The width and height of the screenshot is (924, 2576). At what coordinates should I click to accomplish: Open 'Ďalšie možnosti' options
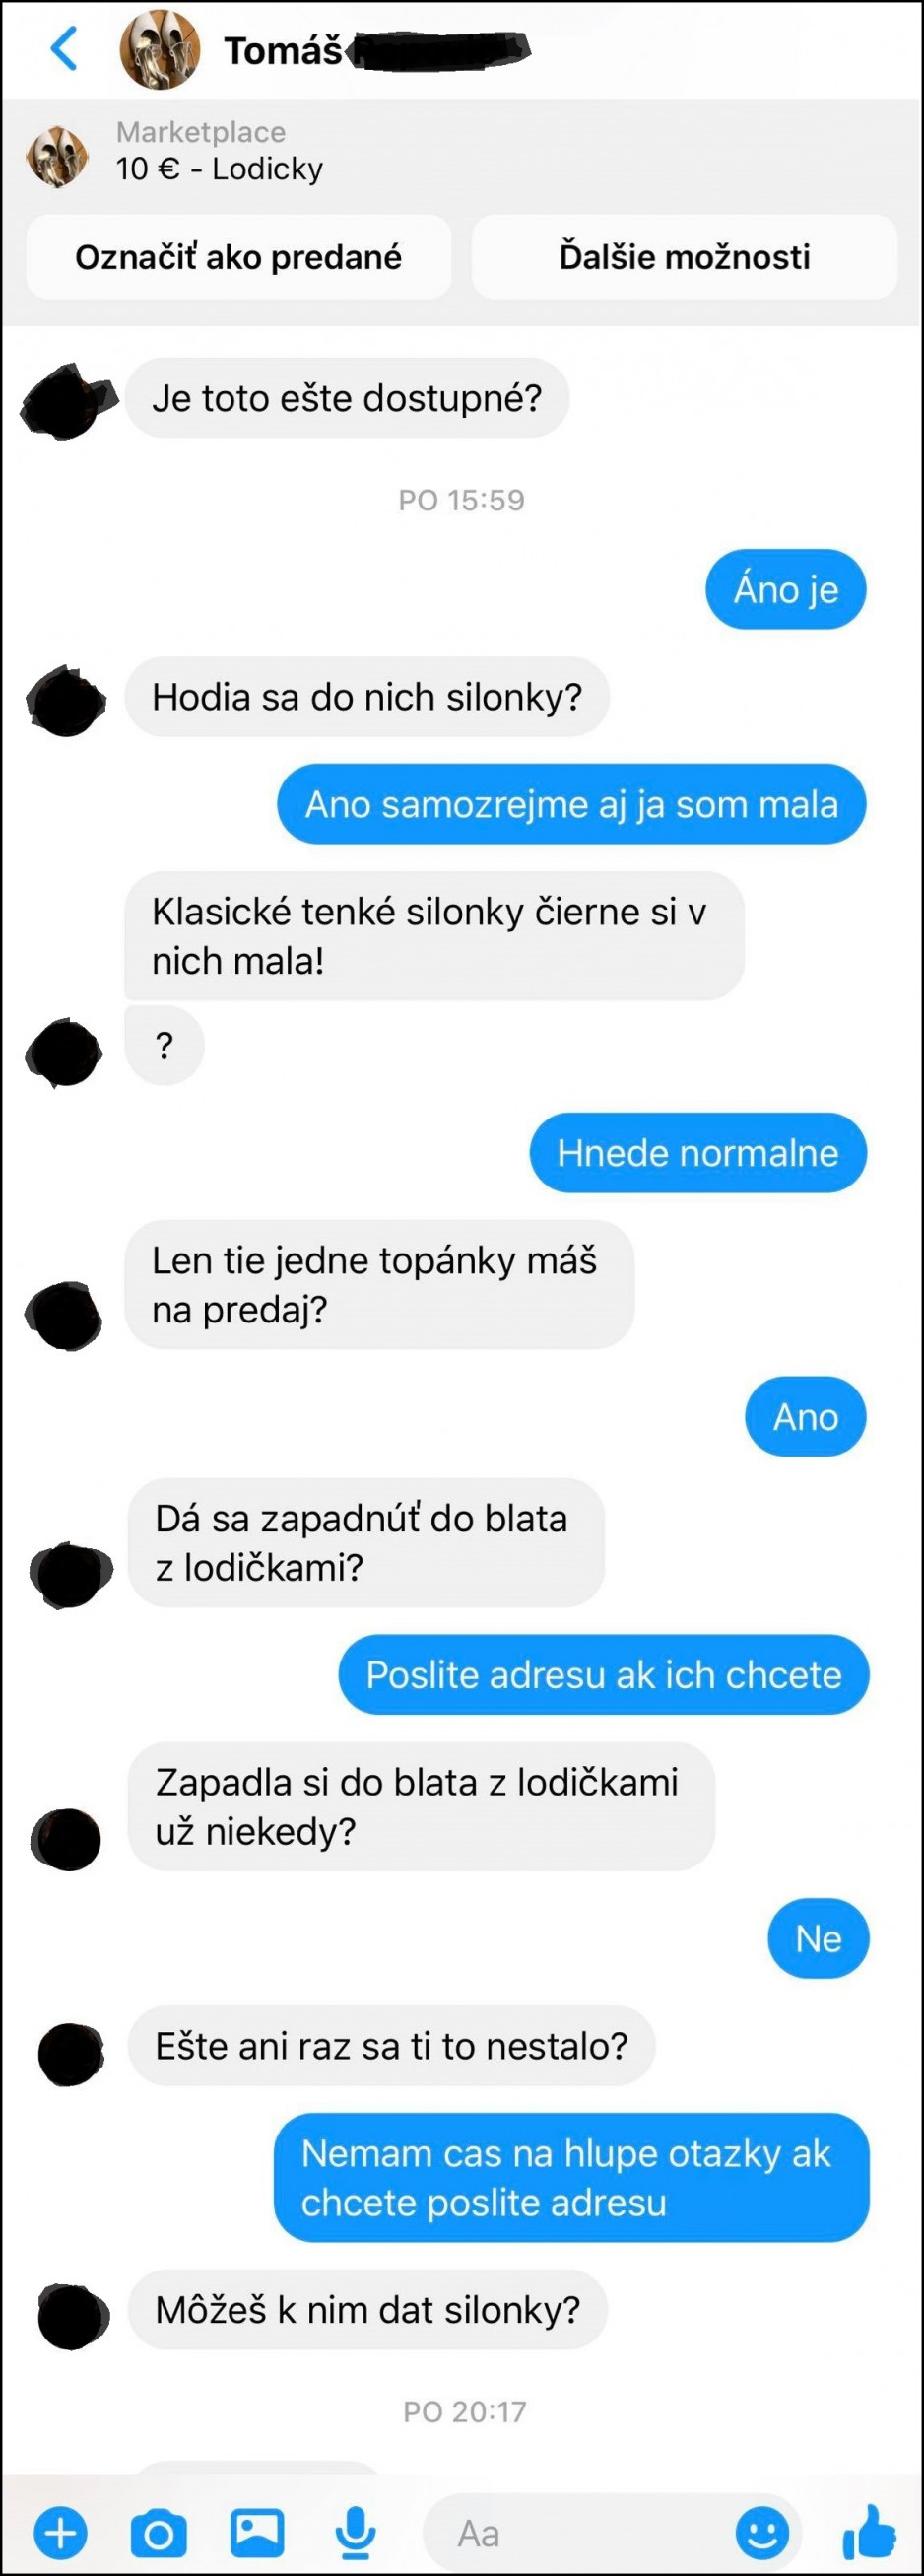[684, 257]
